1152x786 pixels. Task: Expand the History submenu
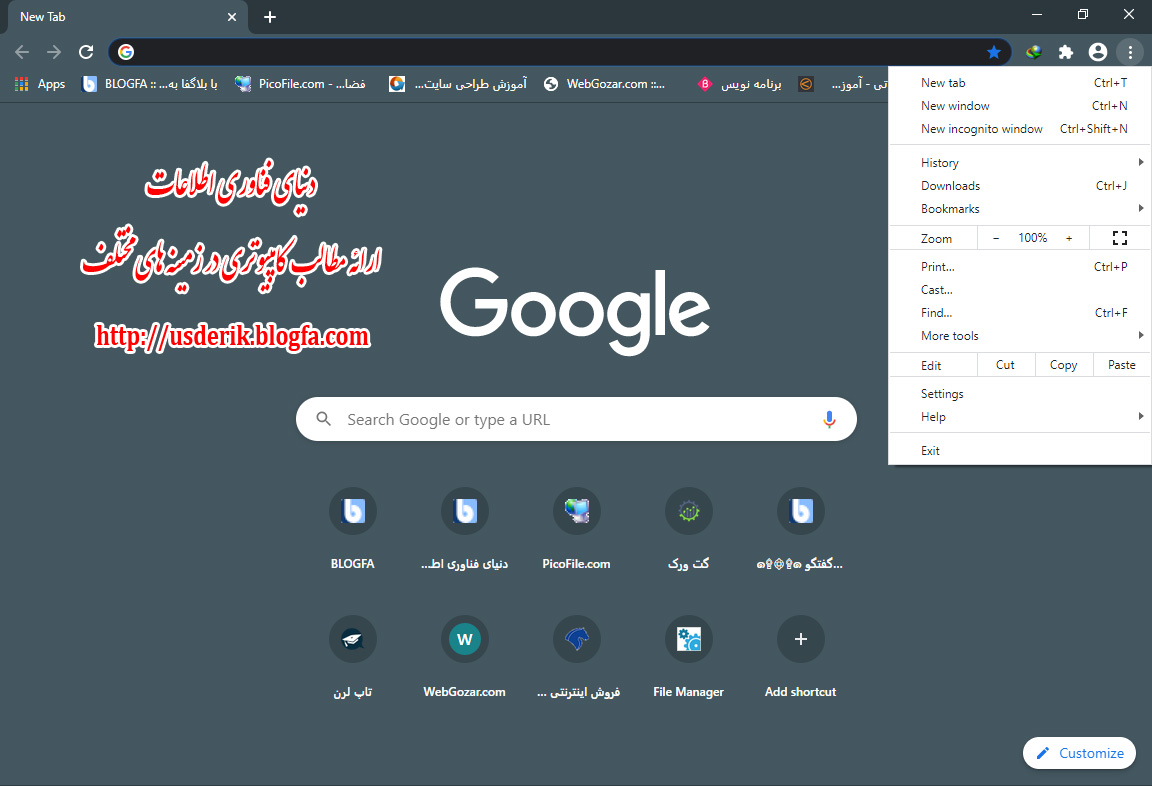tap(939, 161)
